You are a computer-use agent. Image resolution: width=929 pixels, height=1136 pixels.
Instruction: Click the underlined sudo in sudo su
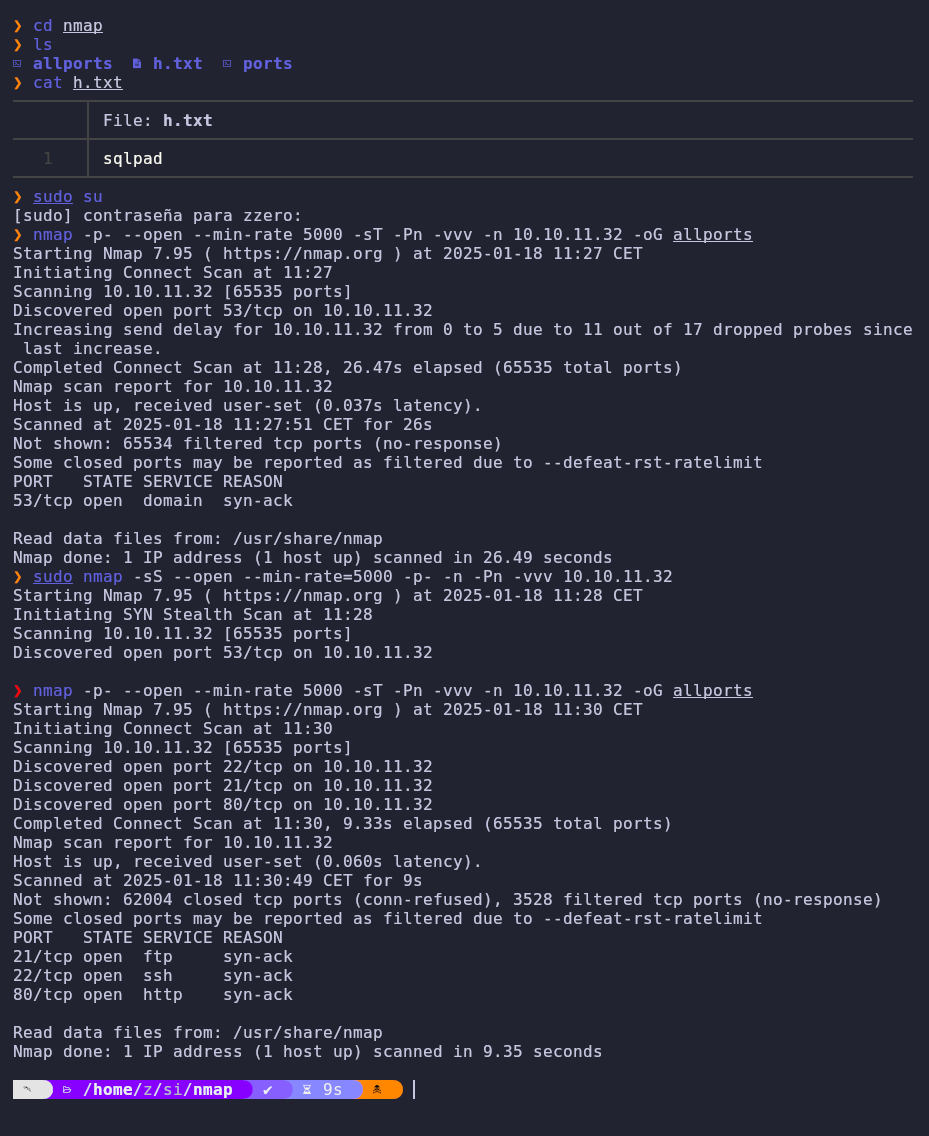[x=53, y=196]
